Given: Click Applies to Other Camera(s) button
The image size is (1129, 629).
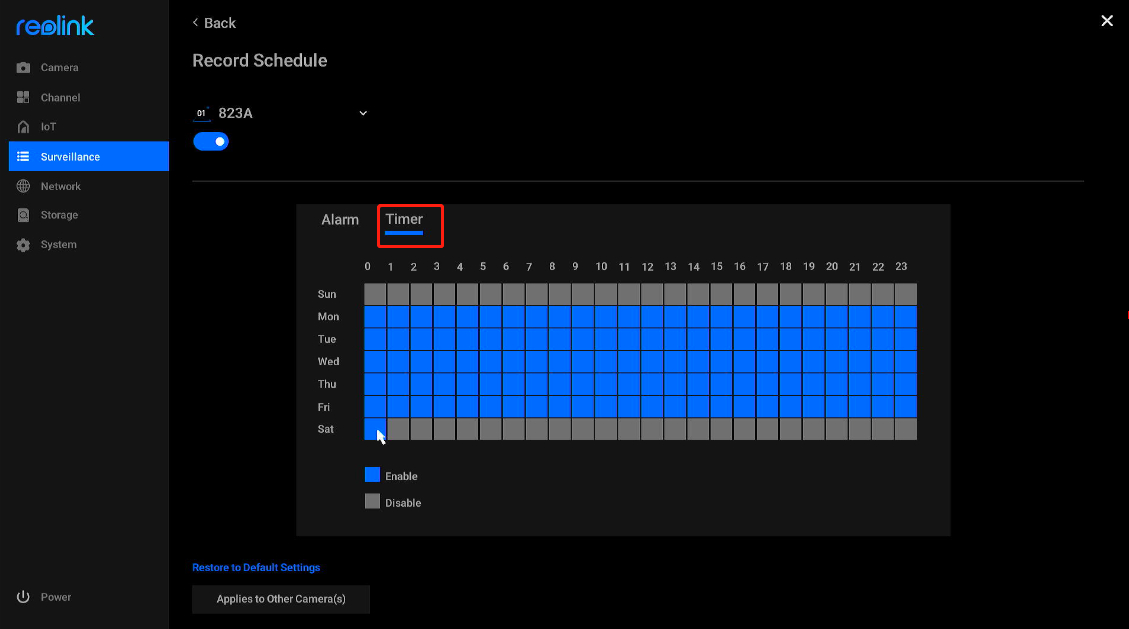Looking at the screenshot, I should click(x=281, y=599).
